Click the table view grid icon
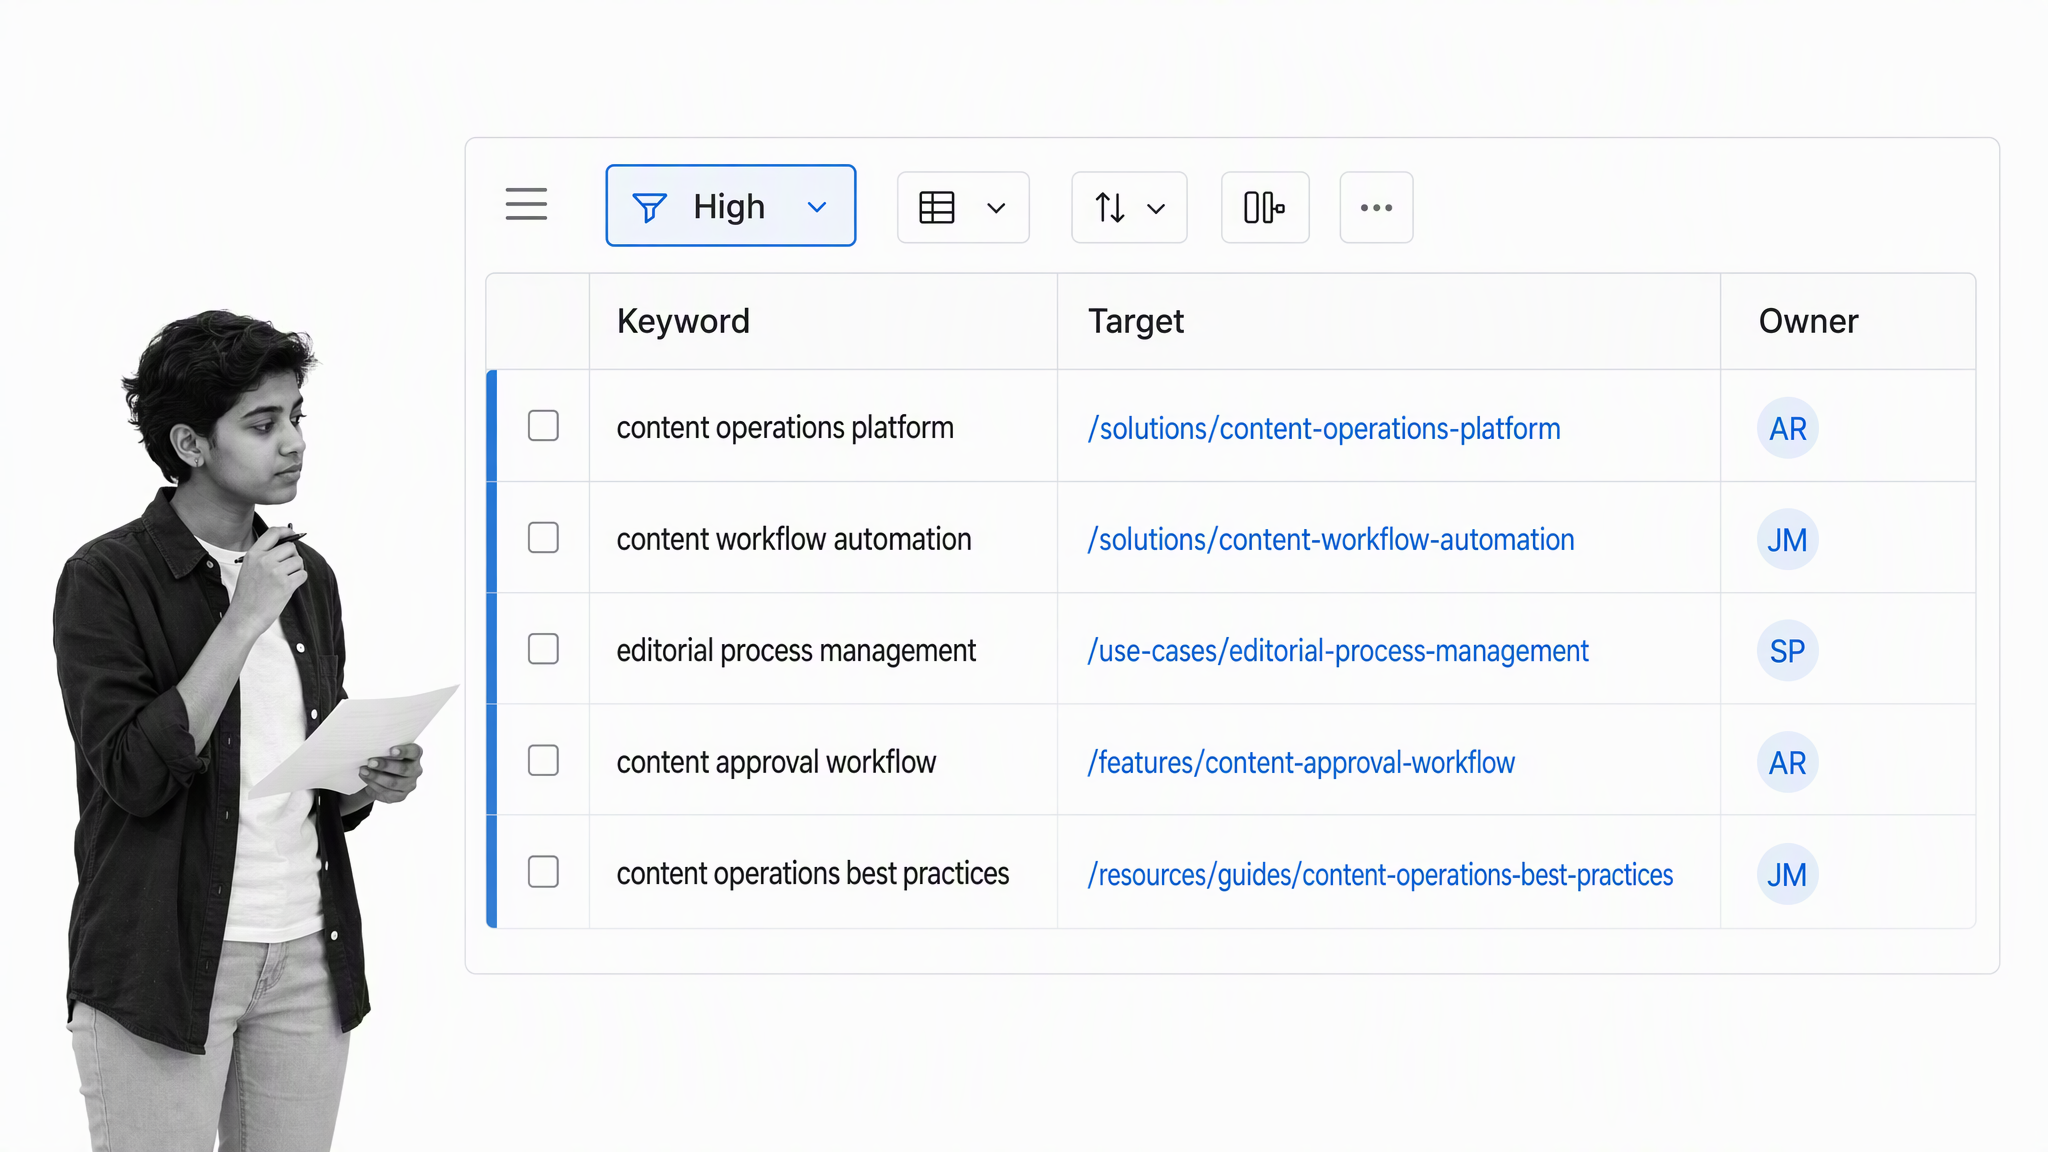This screenshot has width=2048, height=1152. pos(937,208)
